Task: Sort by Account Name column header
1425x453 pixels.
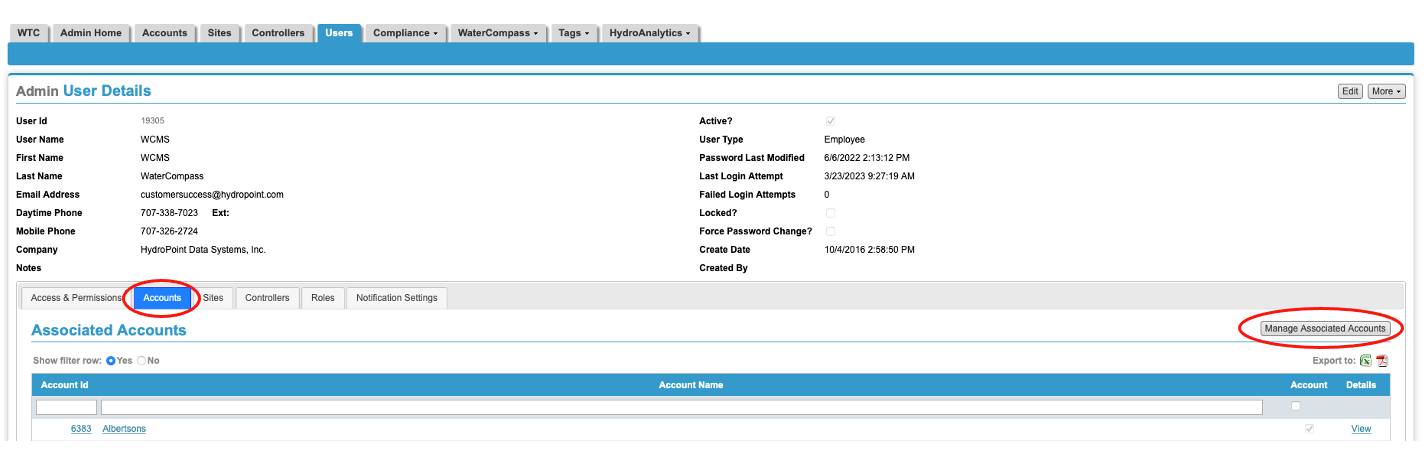Action: [691, 385]
